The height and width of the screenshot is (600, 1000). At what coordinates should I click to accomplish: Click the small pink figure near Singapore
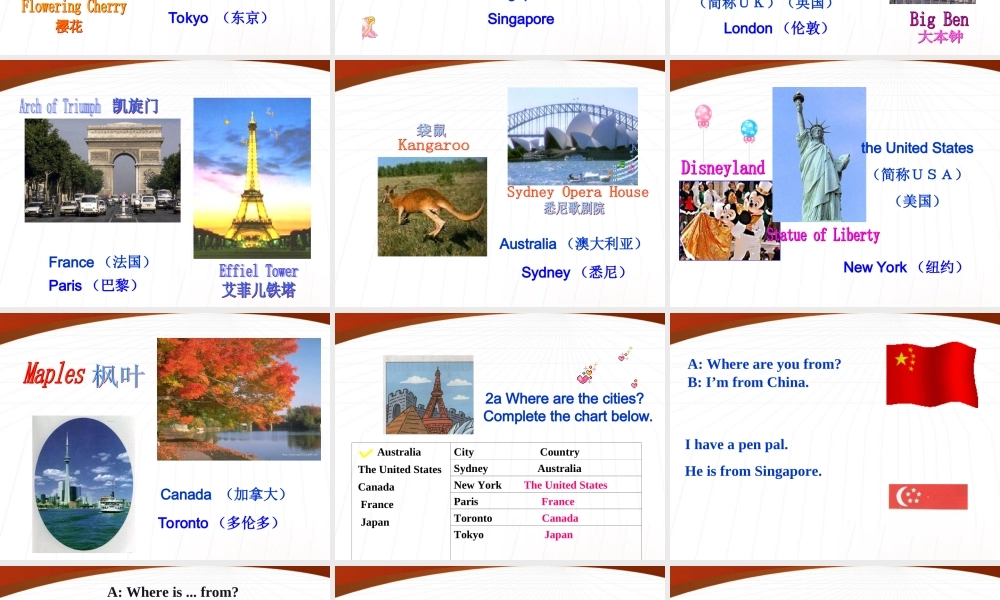(x=369, y=28)
